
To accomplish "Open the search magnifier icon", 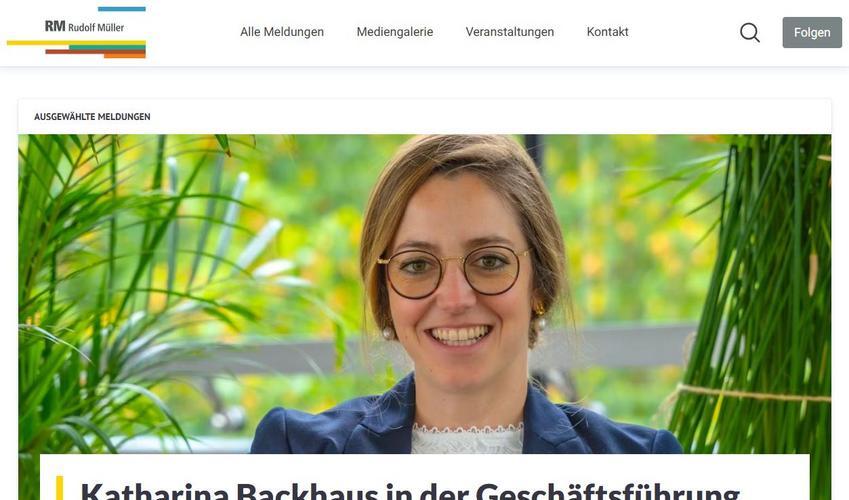I will tap(749, 33).
